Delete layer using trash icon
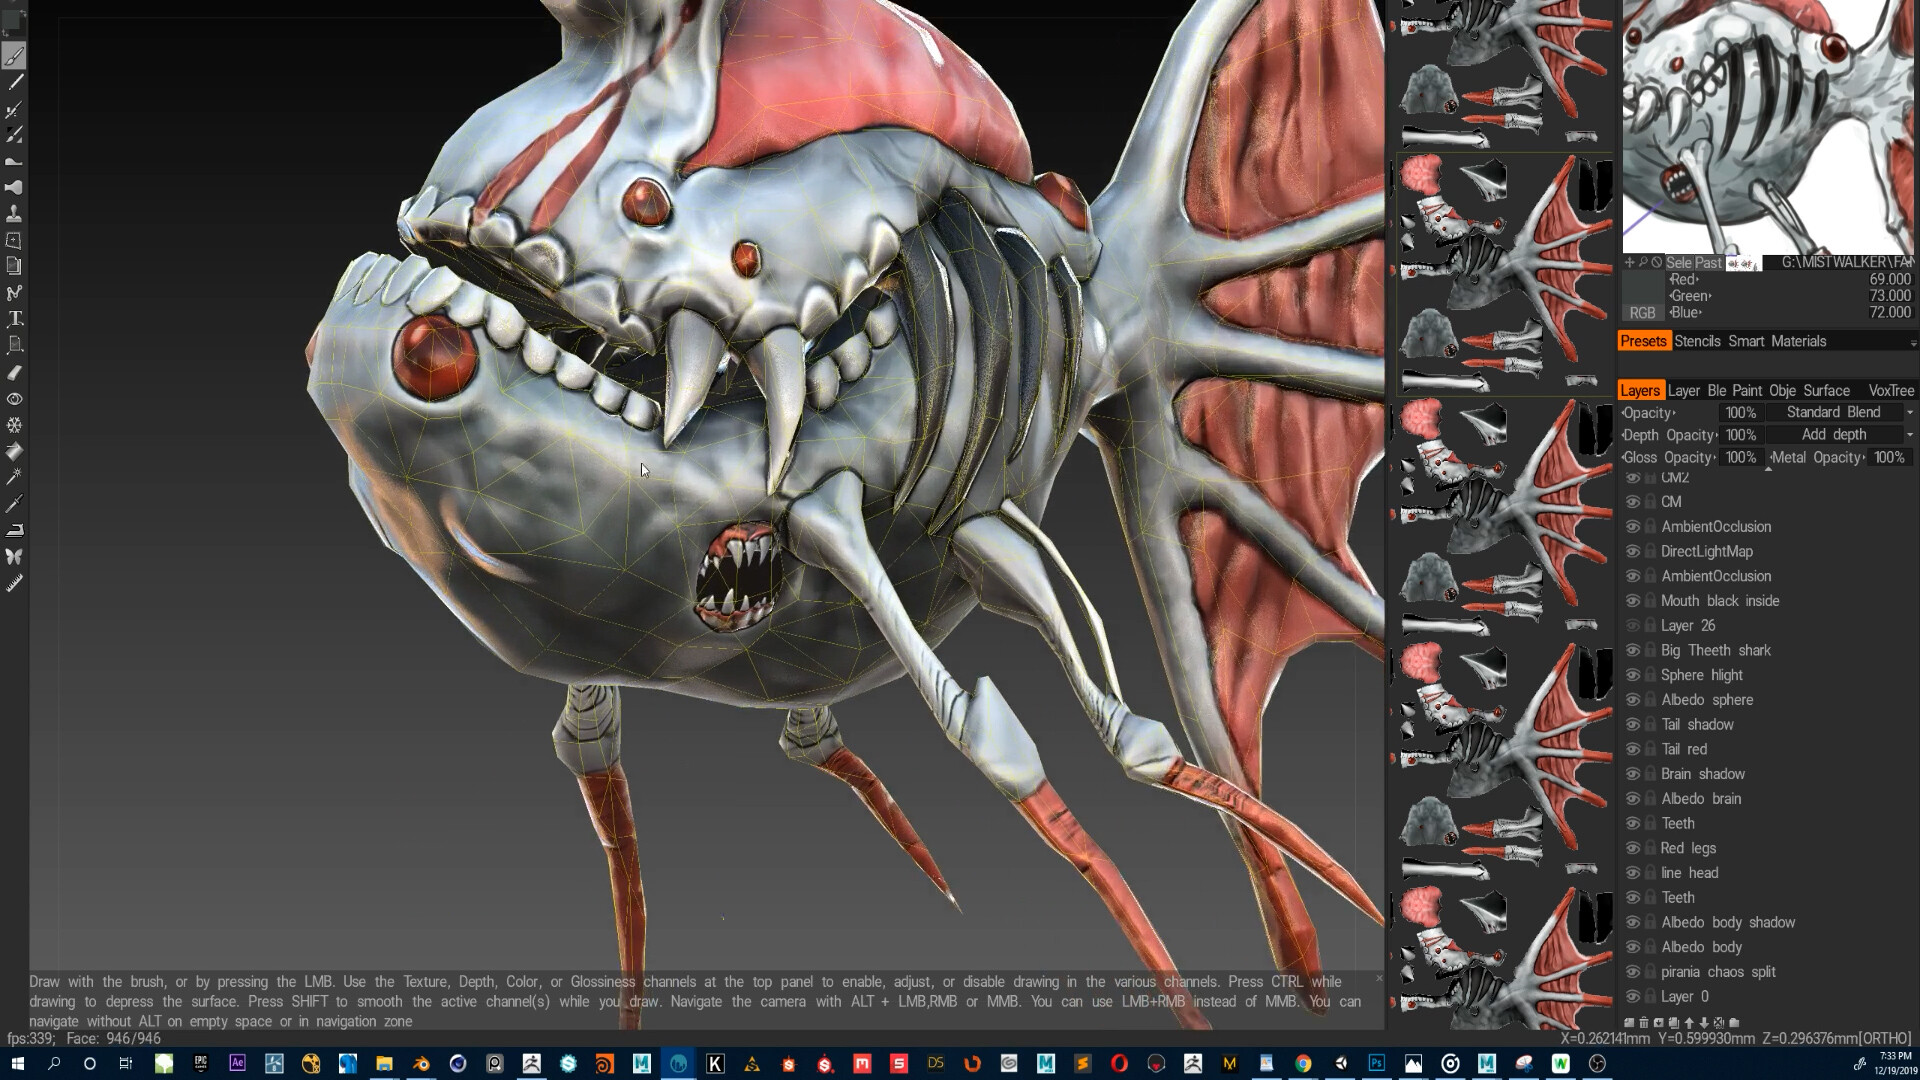Screen dimensions: 1920x1080 [1644, 1023]
